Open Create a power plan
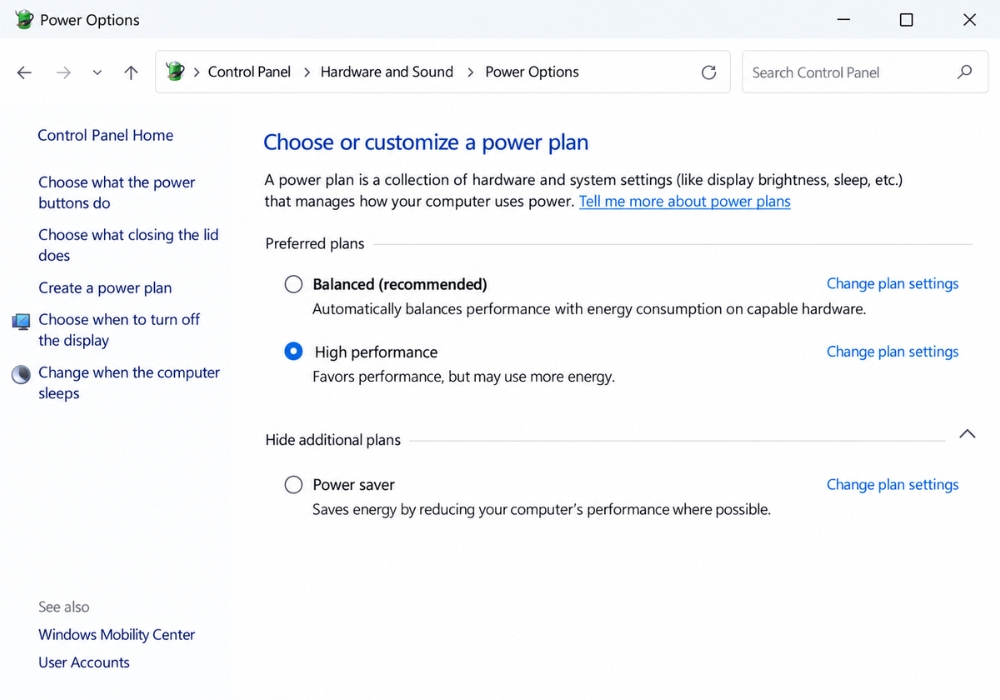Image resolution: width=1000 pixels, height=700 pixels. point(105,288)
